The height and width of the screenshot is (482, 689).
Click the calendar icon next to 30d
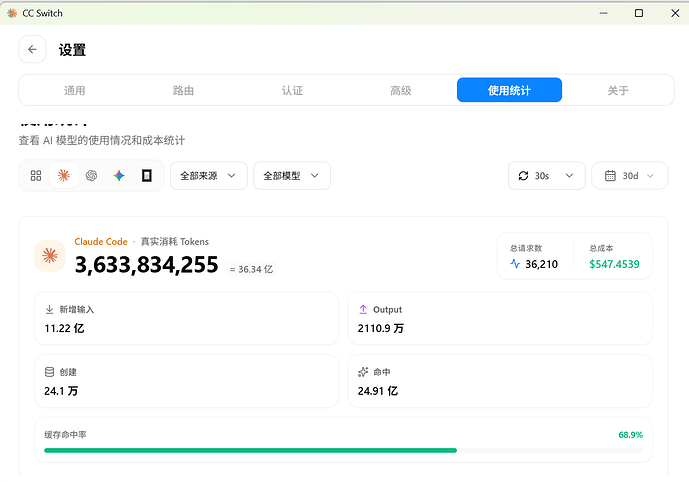tap(610, 176)
